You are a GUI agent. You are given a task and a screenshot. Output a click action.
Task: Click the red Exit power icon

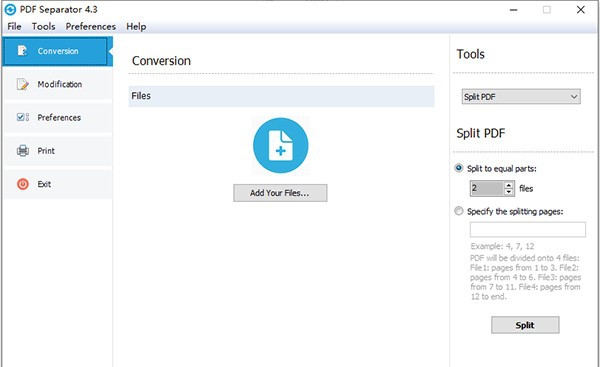click(23, 184)
